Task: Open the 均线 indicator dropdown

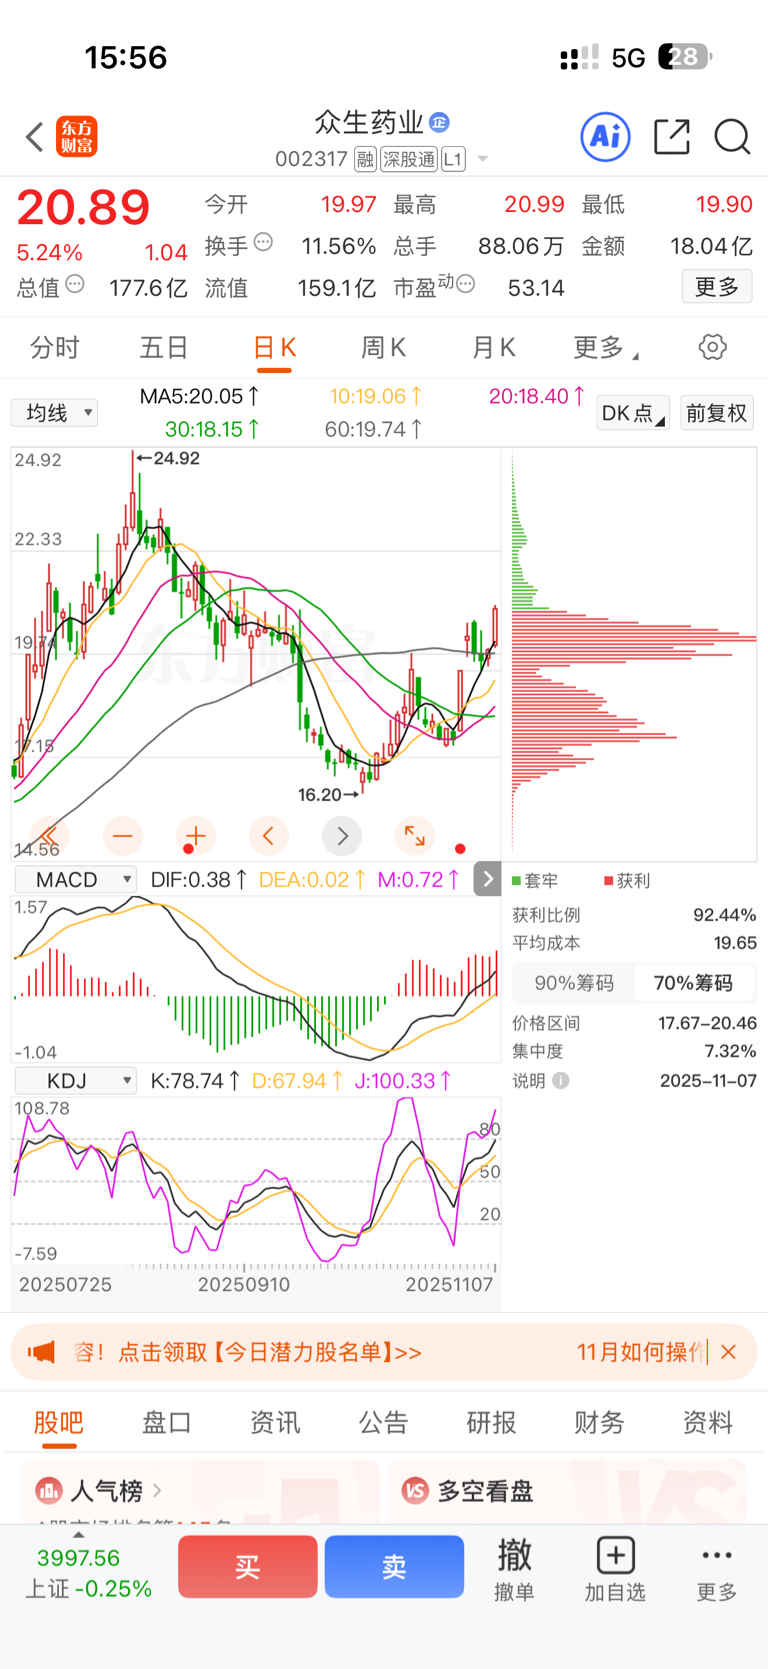Action: click(55, 413)
